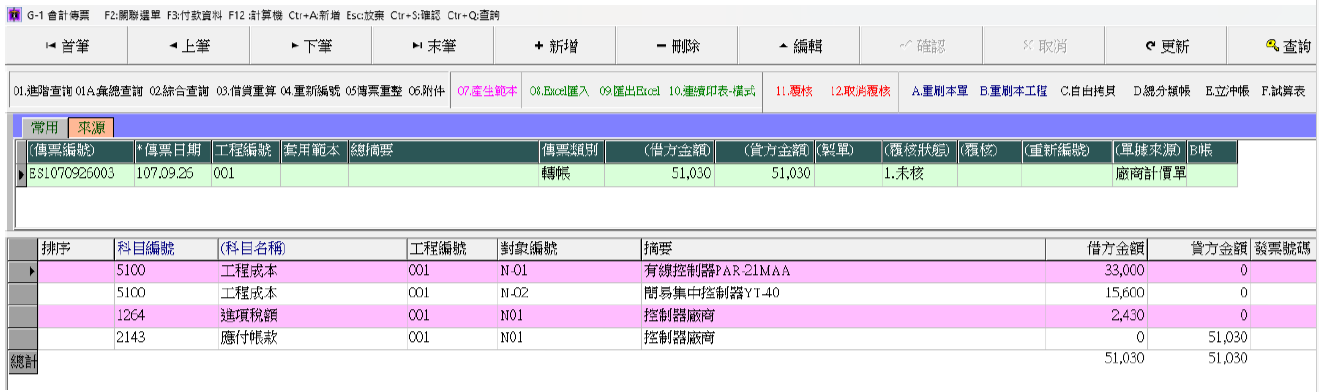Click the 傳票類別 column header
This screenshot has height=392, width=1319.
tap(571, 151)
